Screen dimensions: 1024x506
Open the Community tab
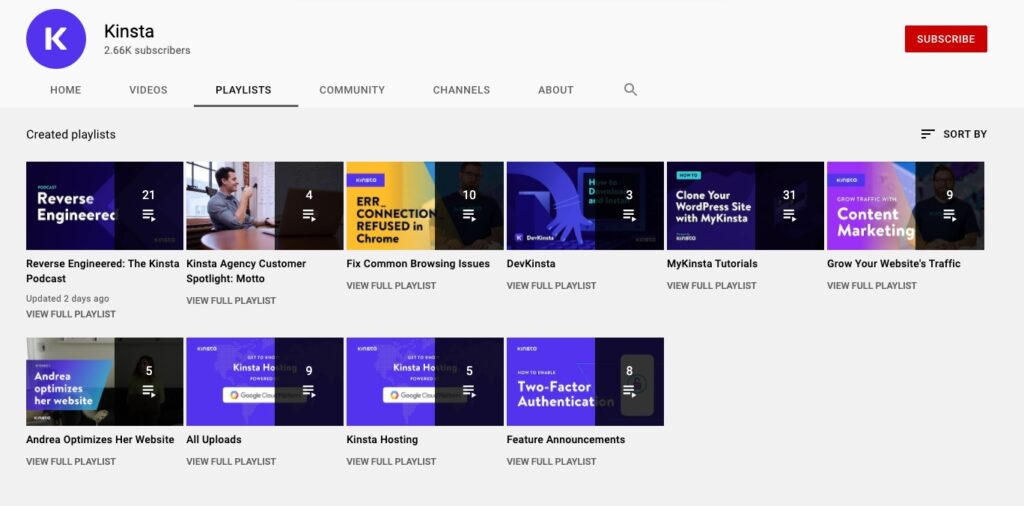coord(352,90)
